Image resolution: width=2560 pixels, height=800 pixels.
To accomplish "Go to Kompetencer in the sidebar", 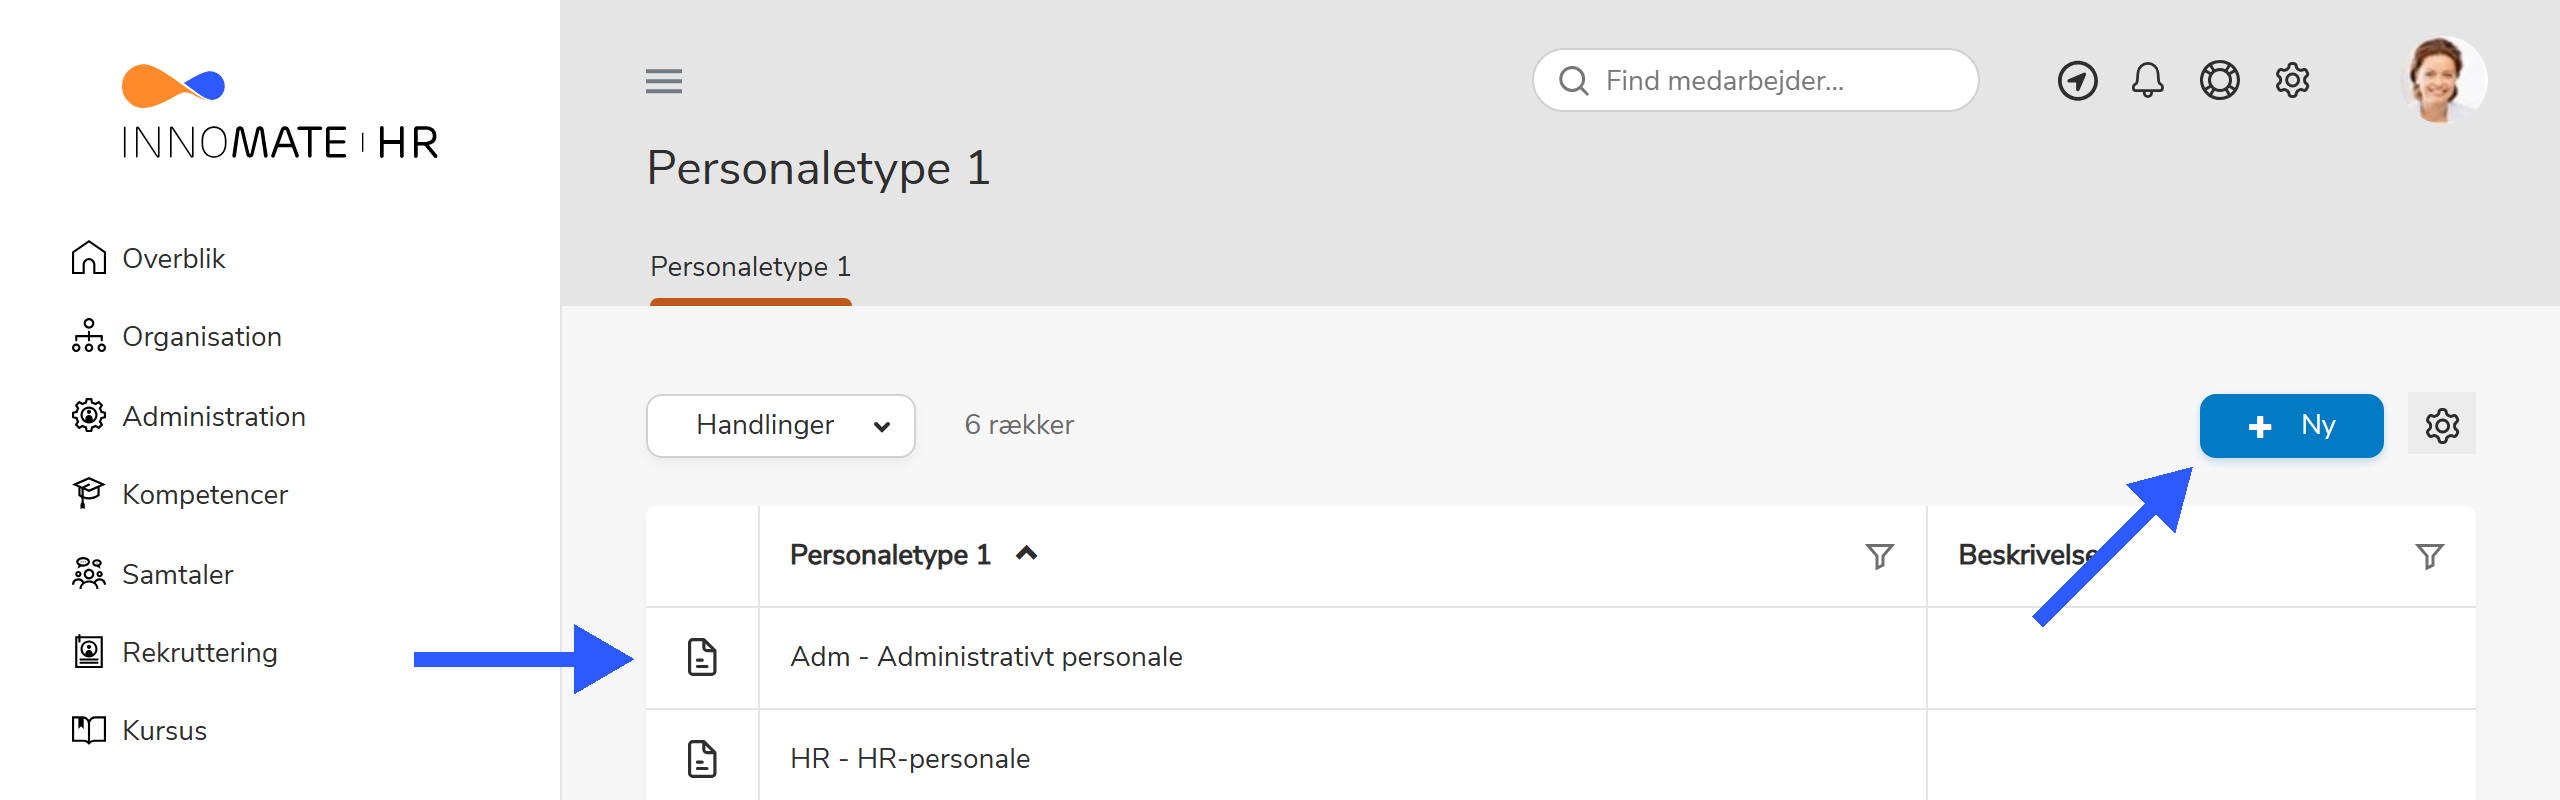I will coord(204,494).
